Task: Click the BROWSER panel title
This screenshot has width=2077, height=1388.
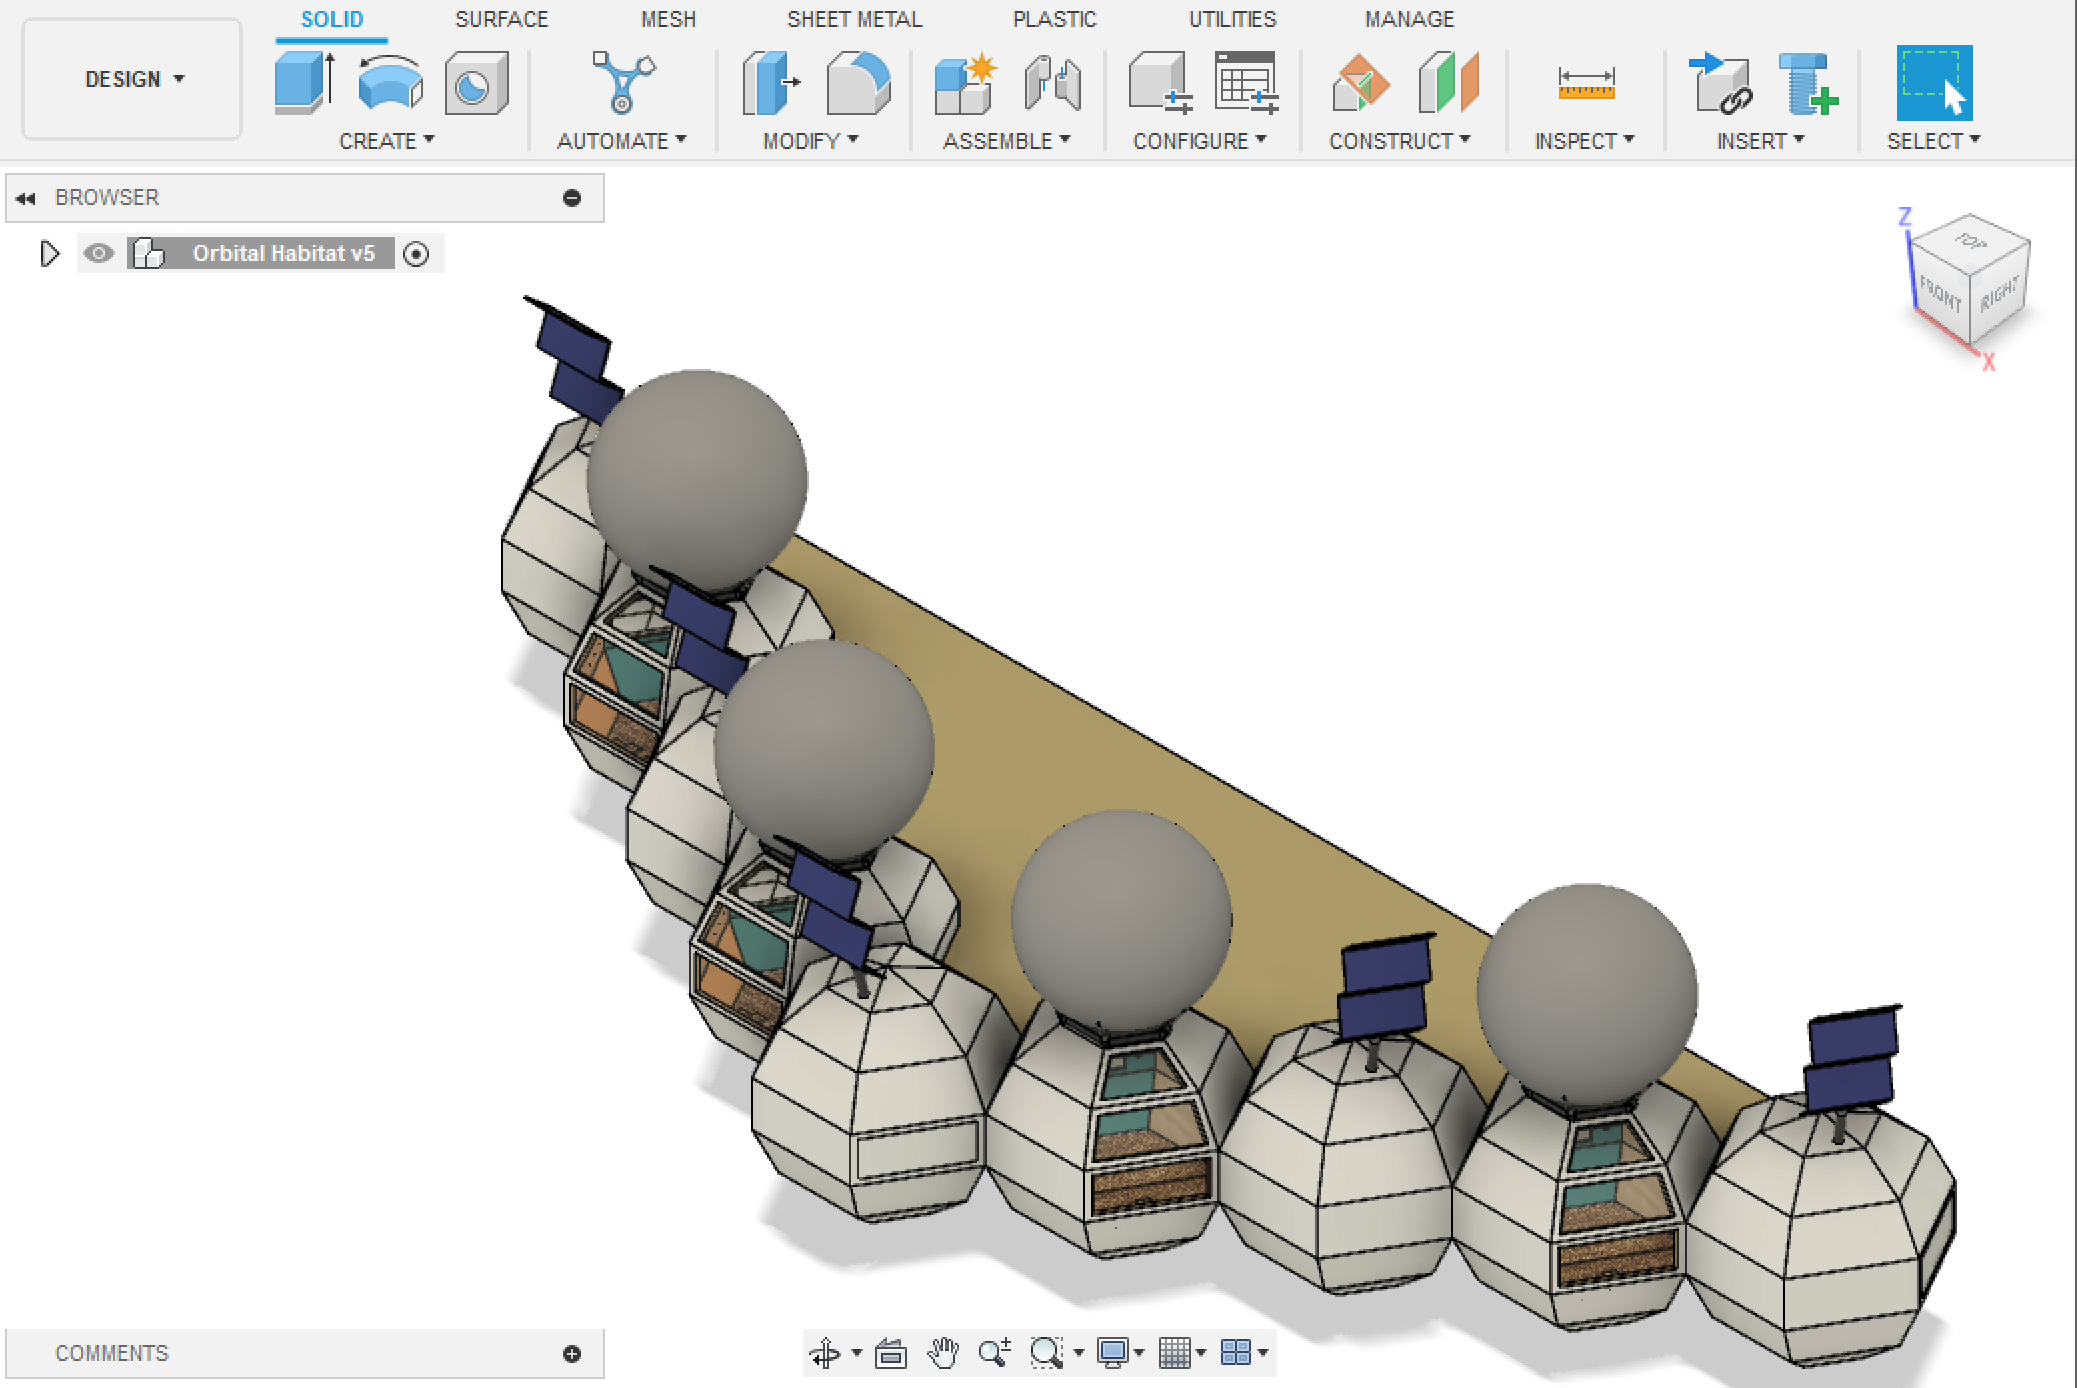Action: pyautogui.click(x=107, y=198)
